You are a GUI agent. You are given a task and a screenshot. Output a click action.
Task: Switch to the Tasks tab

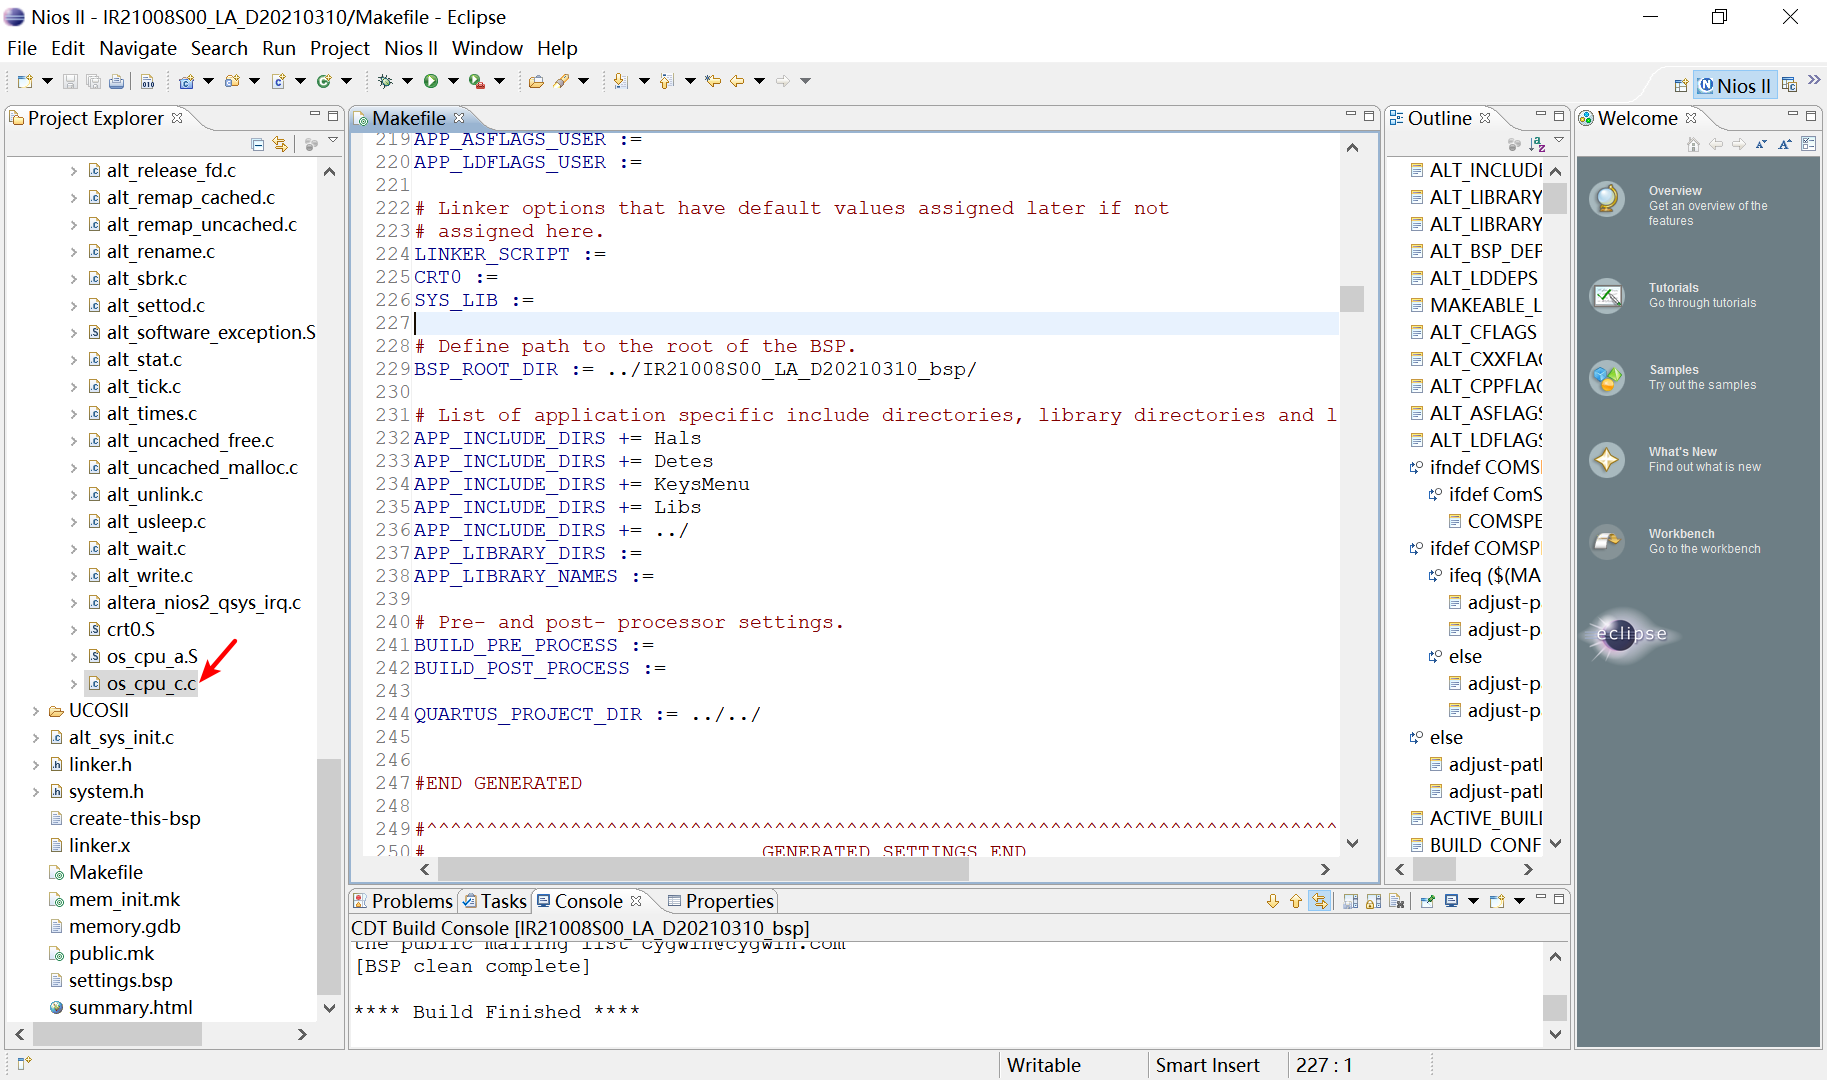coord(494,901)
